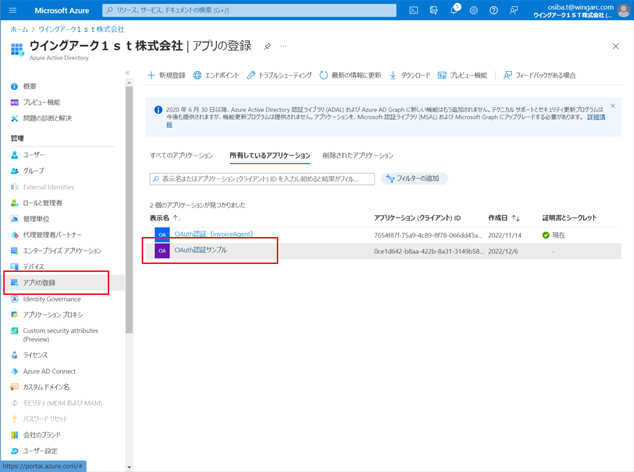Click the blue OA icon for invoiceAgent
Screen dimensions: 634x472
click(162, 234)
